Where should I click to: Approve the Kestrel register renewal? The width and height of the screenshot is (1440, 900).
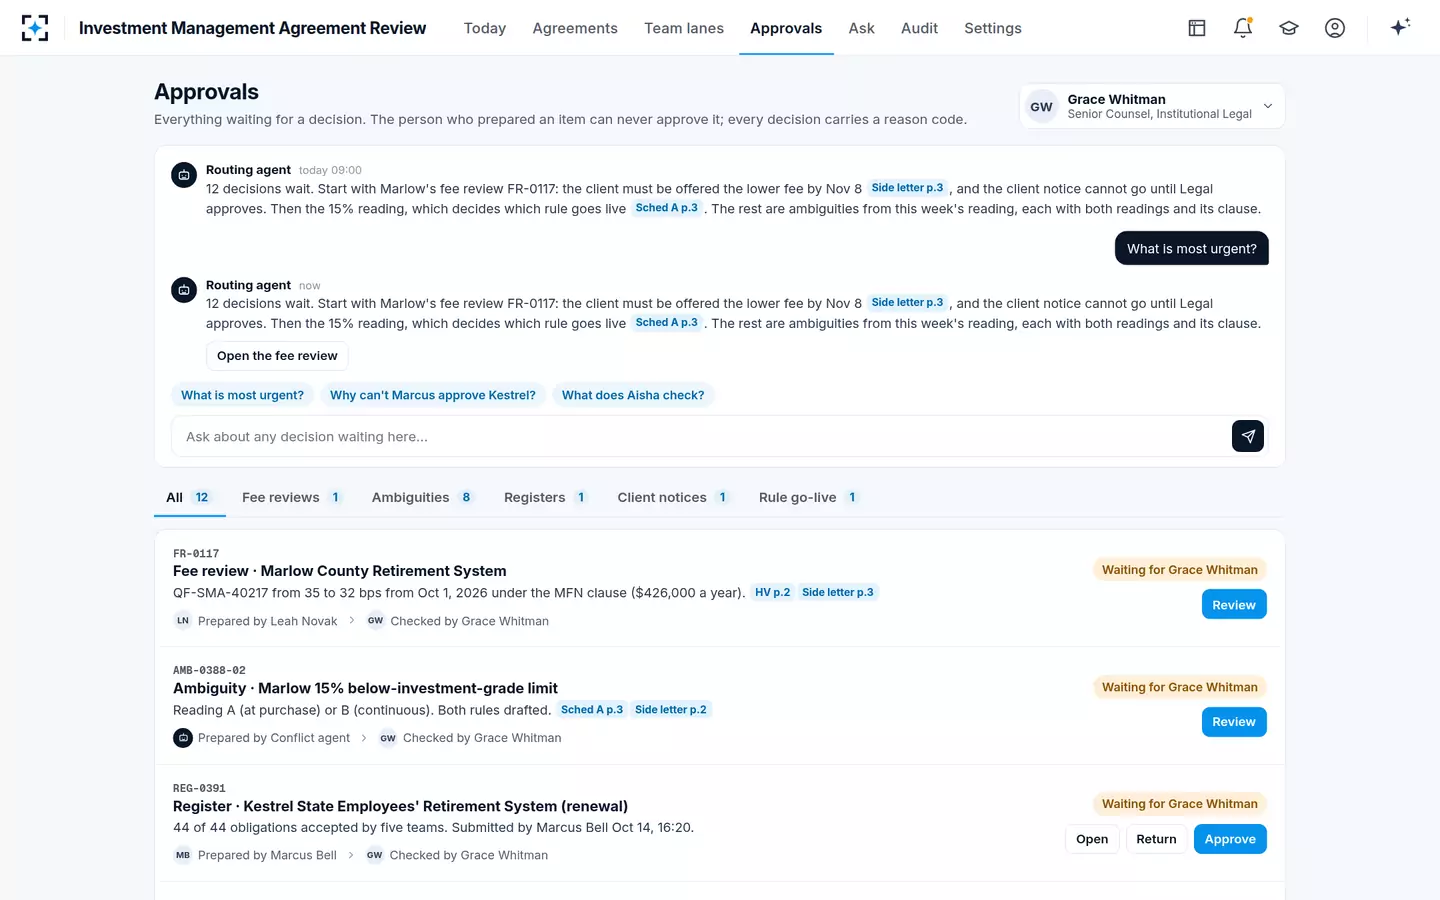1230,839
